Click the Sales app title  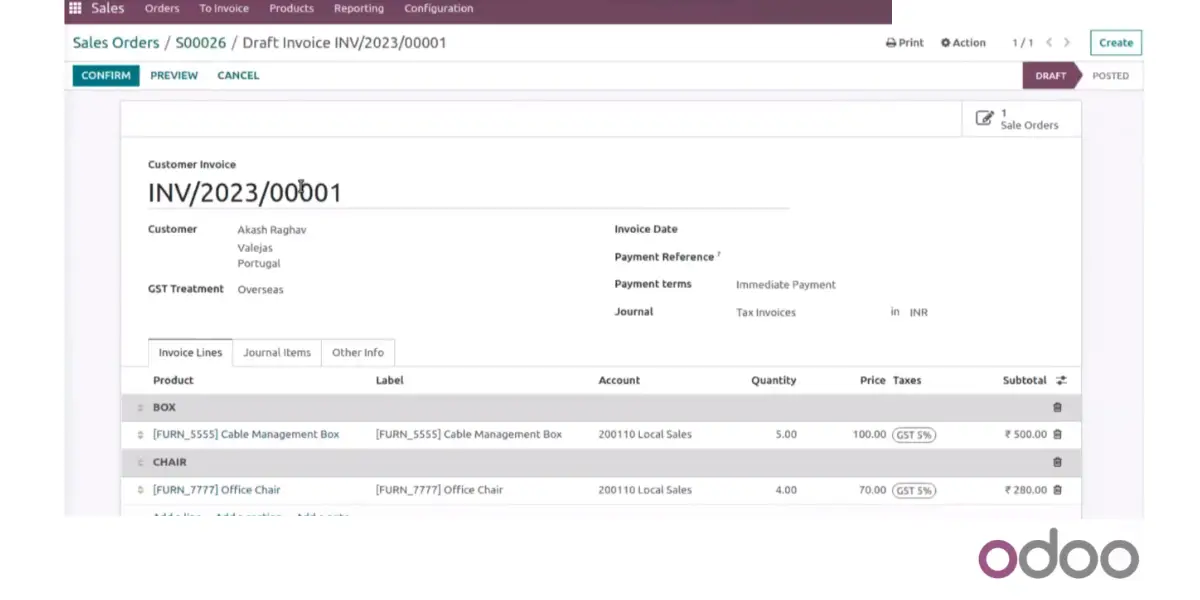coord(108,8)
